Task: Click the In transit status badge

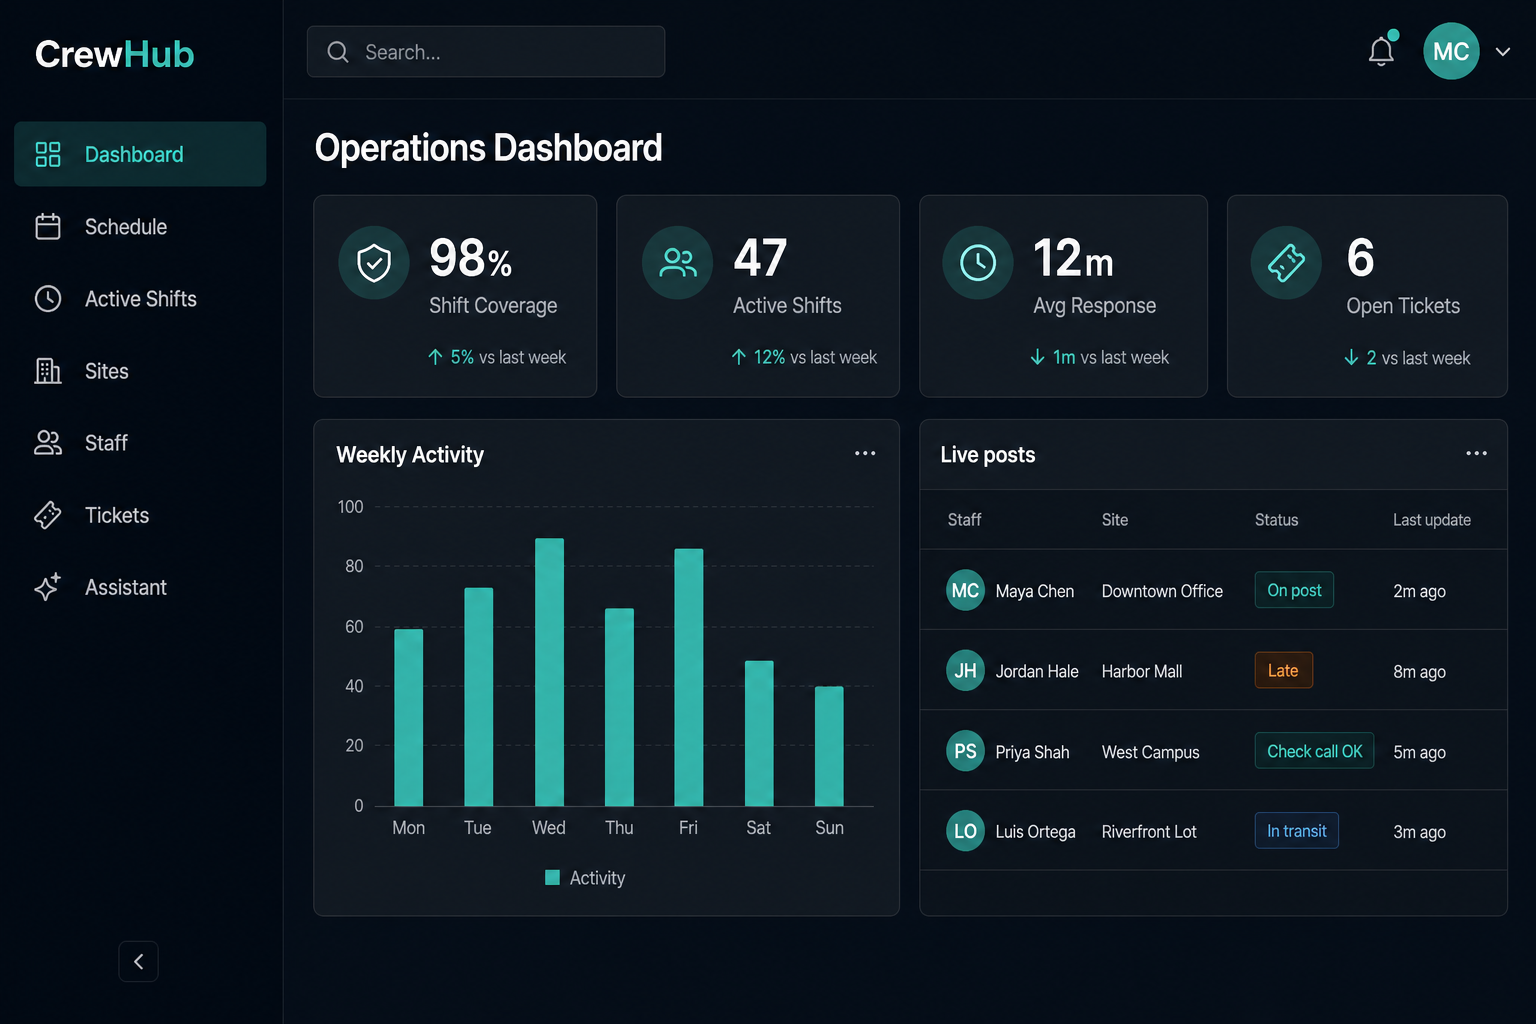Action: (x=1296, y=831)
